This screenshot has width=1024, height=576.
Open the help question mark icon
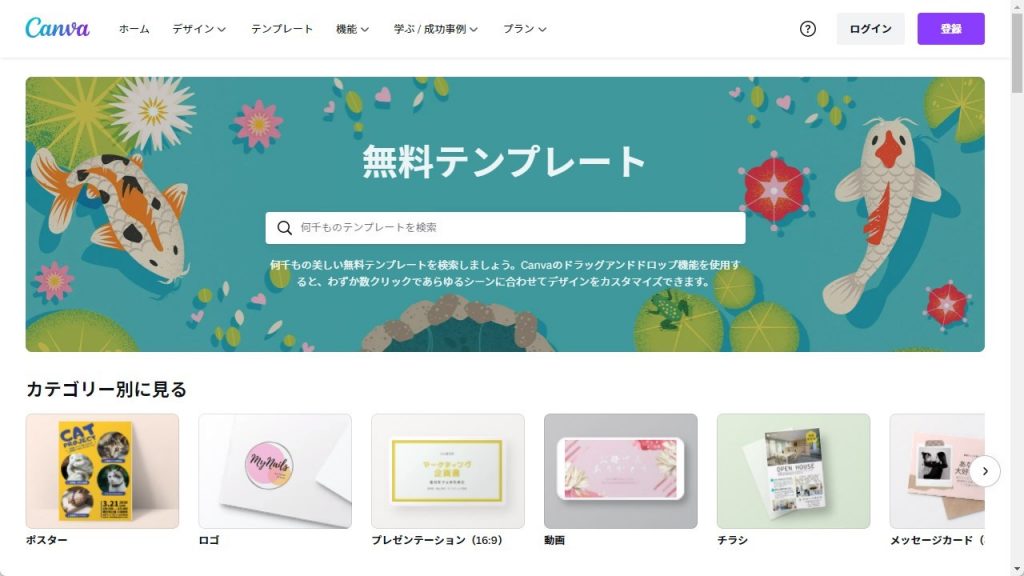click(x=808, y=29)
